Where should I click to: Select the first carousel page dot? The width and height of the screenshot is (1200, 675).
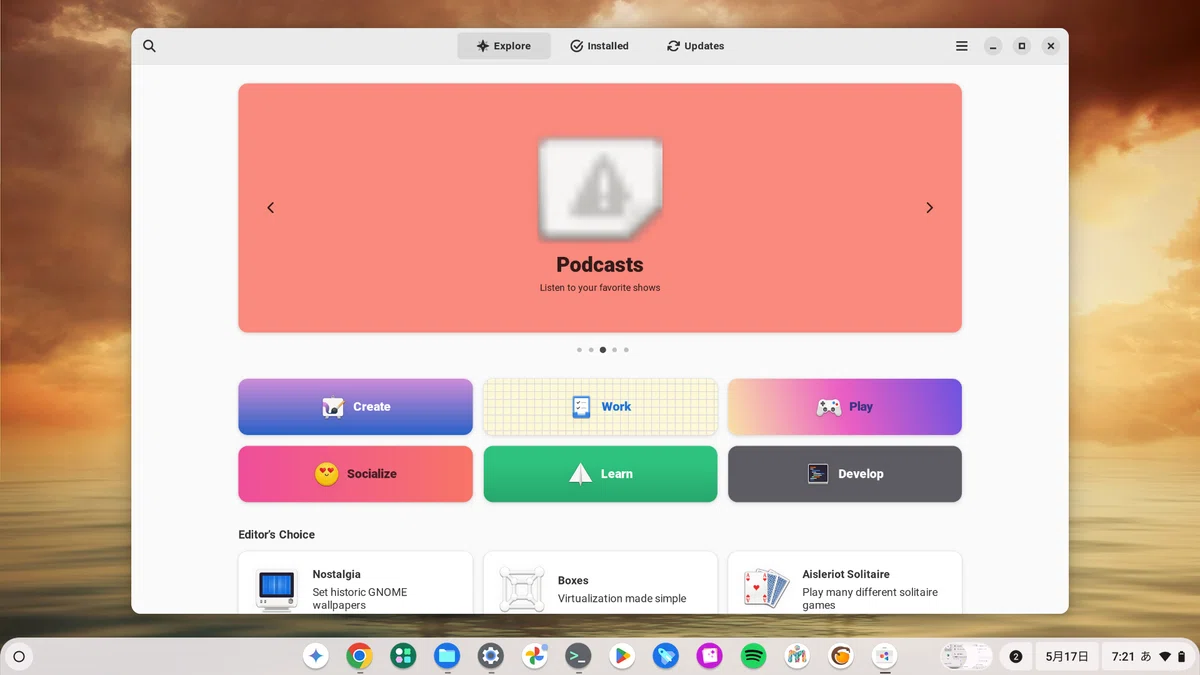click(x=579, y=350)
